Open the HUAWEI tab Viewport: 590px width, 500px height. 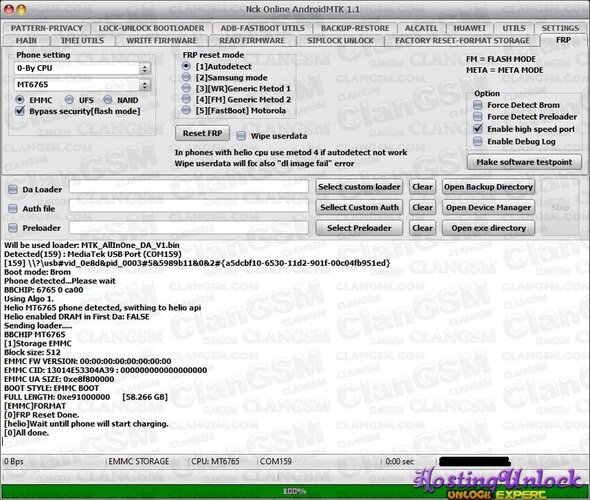pyautogui.click(x=469, y=28)
